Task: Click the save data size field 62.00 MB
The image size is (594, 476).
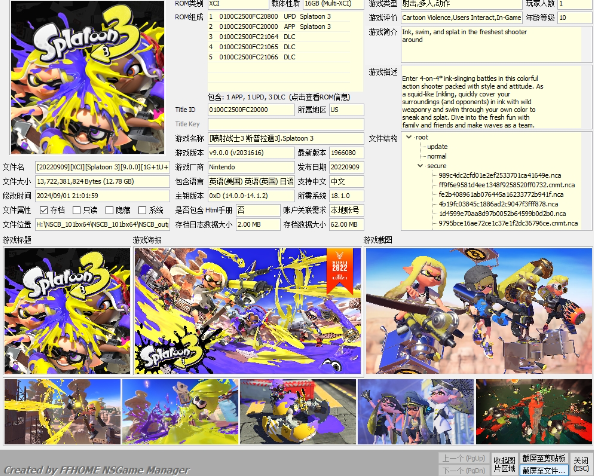Action: 347,225
